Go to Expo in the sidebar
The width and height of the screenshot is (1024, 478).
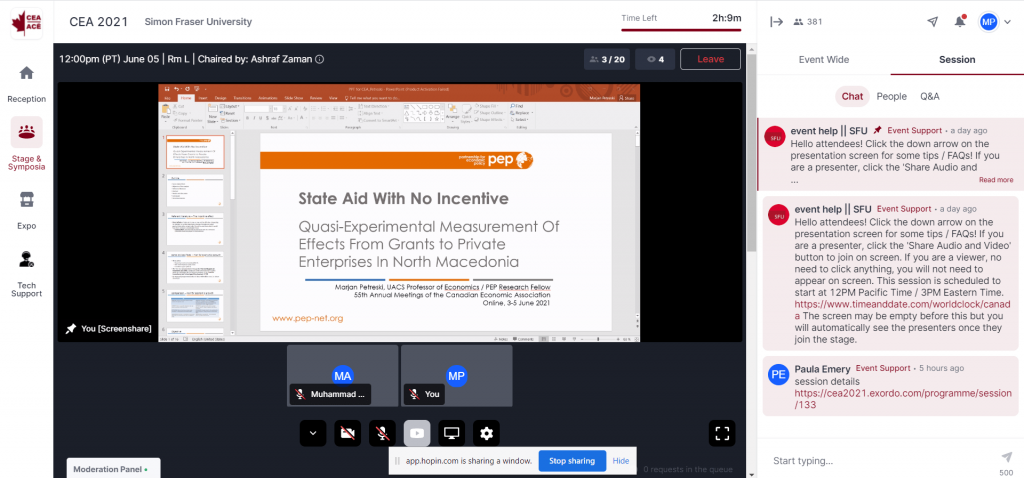coord(26,208)
